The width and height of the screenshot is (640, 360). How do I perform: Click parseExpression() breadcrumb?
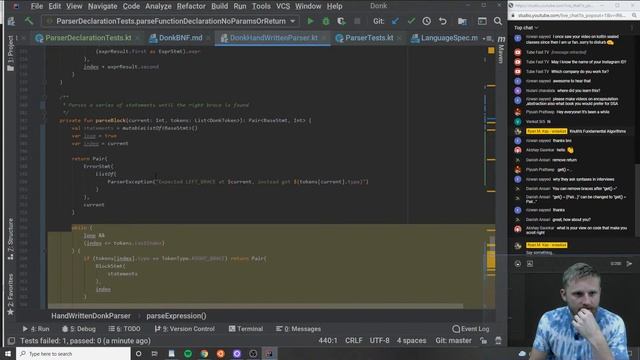tap(176, 316)
